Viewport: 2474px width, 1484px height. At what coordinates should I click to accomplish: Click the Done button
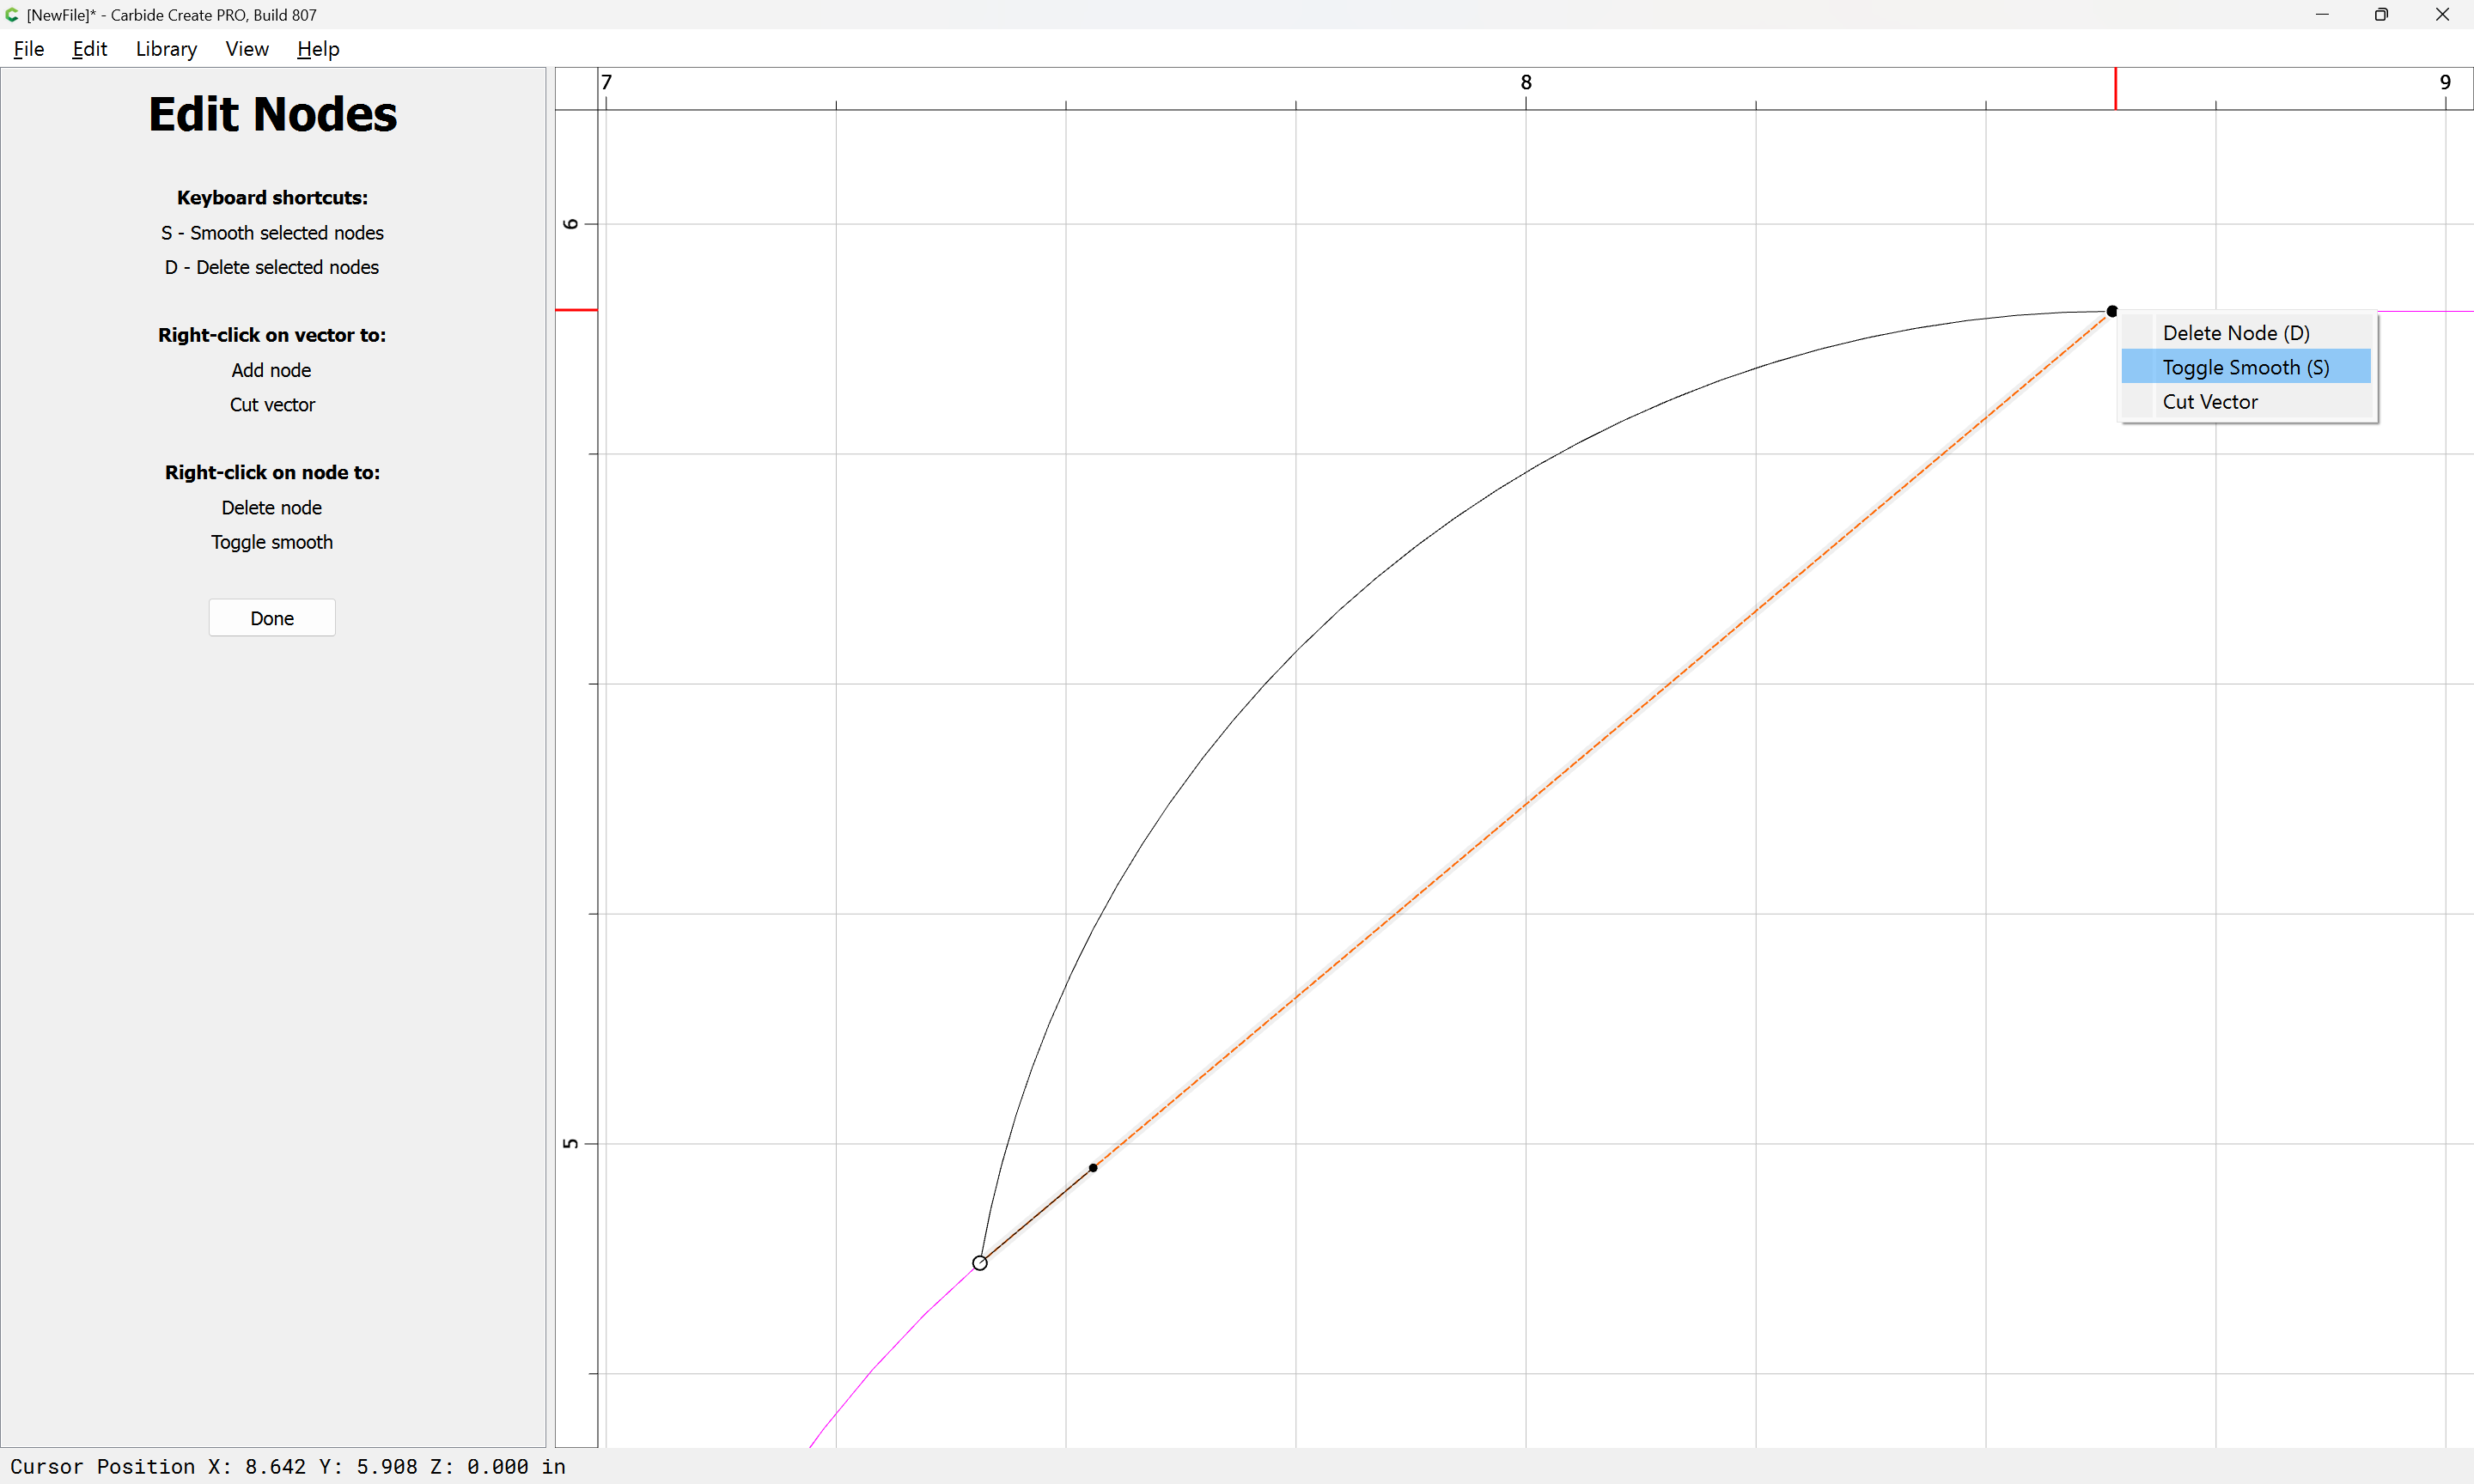[x=272, y=618]
